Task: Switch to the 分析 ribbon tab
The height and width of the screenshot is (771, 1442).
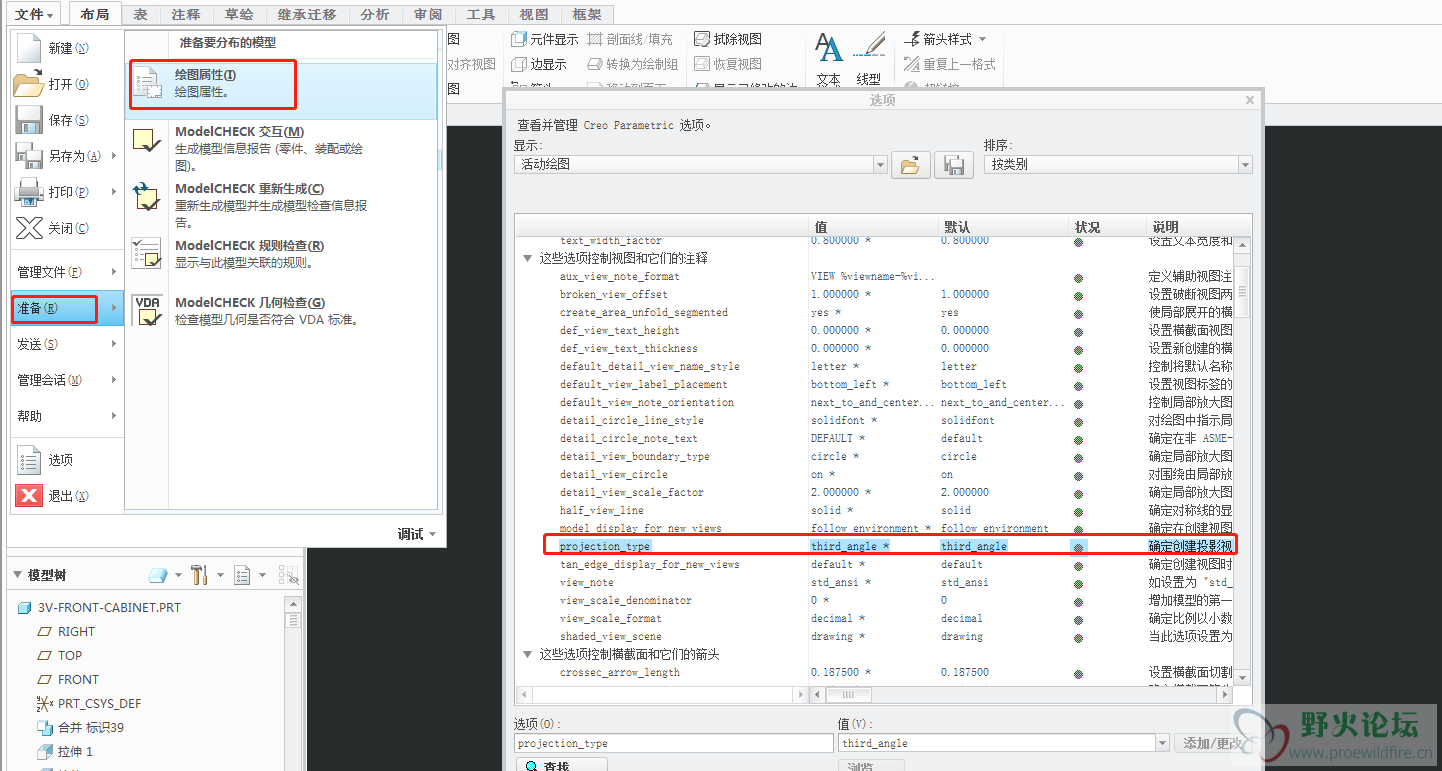Action: point(375,14)
